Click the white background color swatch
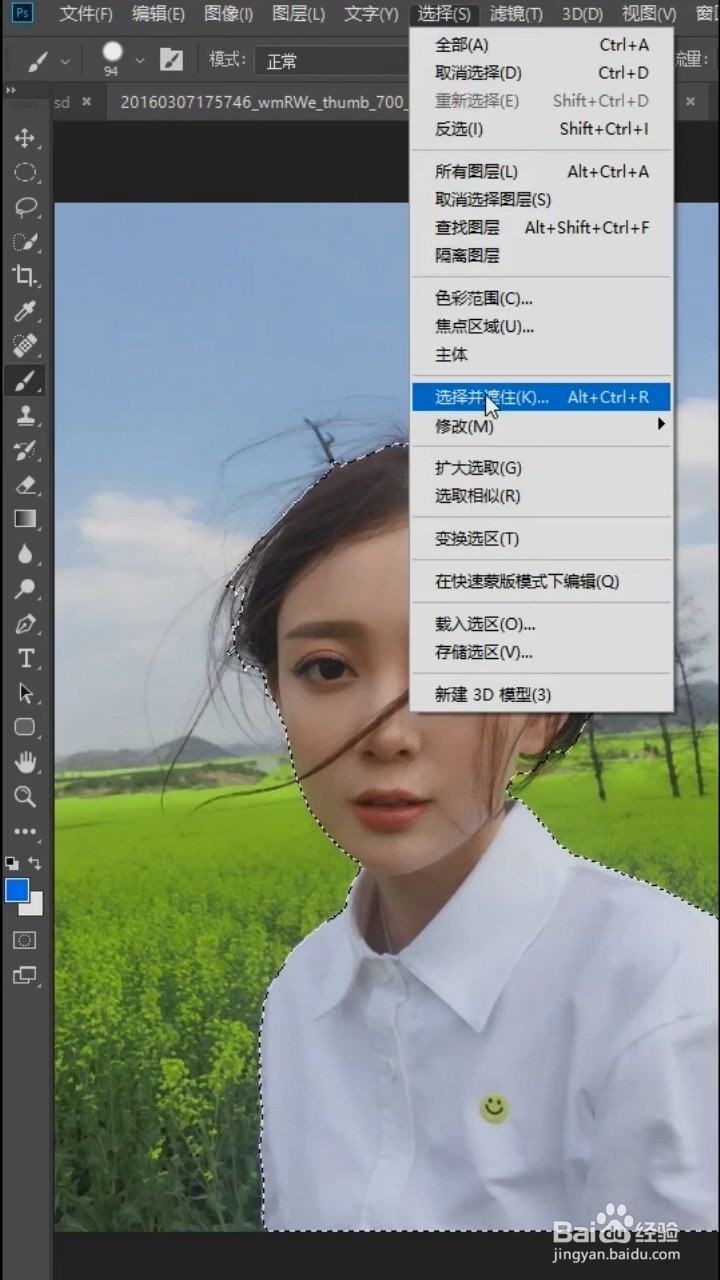The width and height of the screenshot is (720, 1280). pyautogui.click(x=35, y=906)
